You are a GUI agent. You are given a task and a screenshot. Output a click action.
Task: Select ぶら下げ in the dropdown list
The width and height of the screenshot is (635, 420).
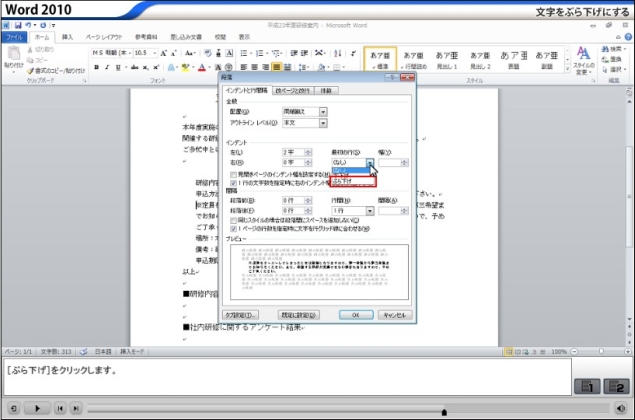coord(353,181)
